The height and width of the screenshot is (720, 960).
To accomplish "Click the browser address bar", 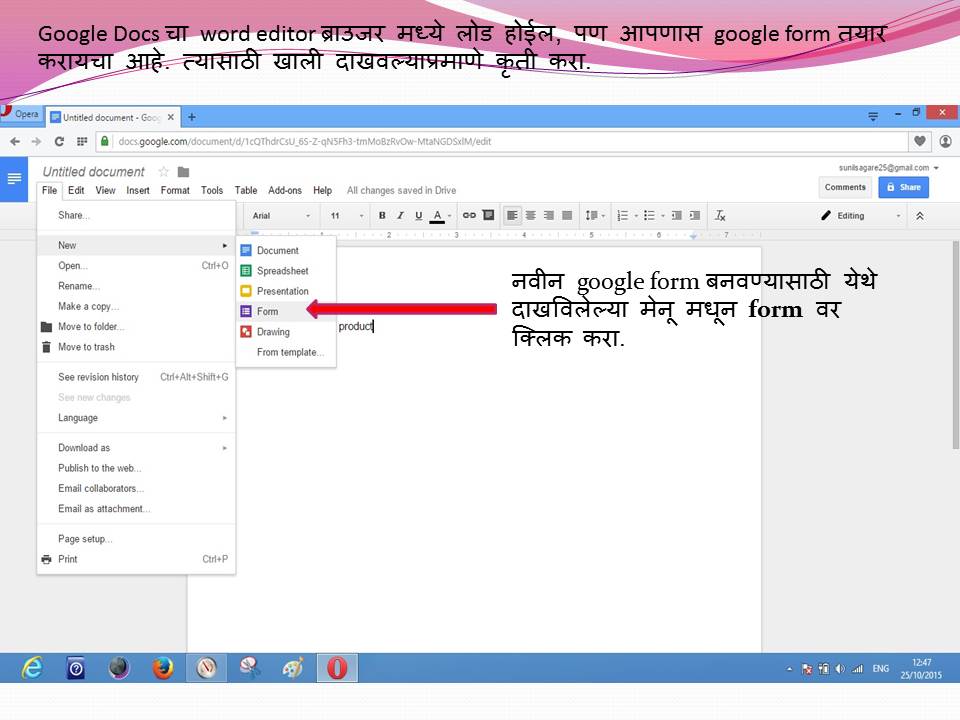I will click(x=502, y=141).
